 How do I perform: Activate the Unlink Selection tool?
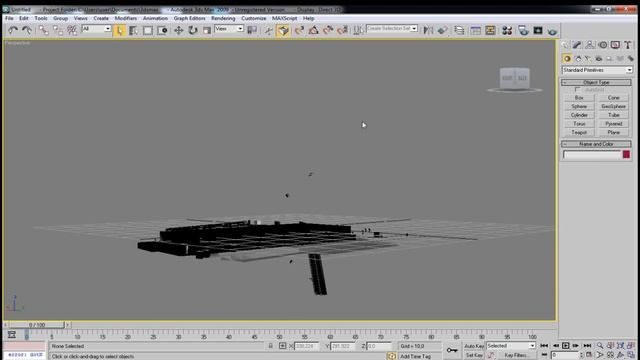tap(58, 30)
